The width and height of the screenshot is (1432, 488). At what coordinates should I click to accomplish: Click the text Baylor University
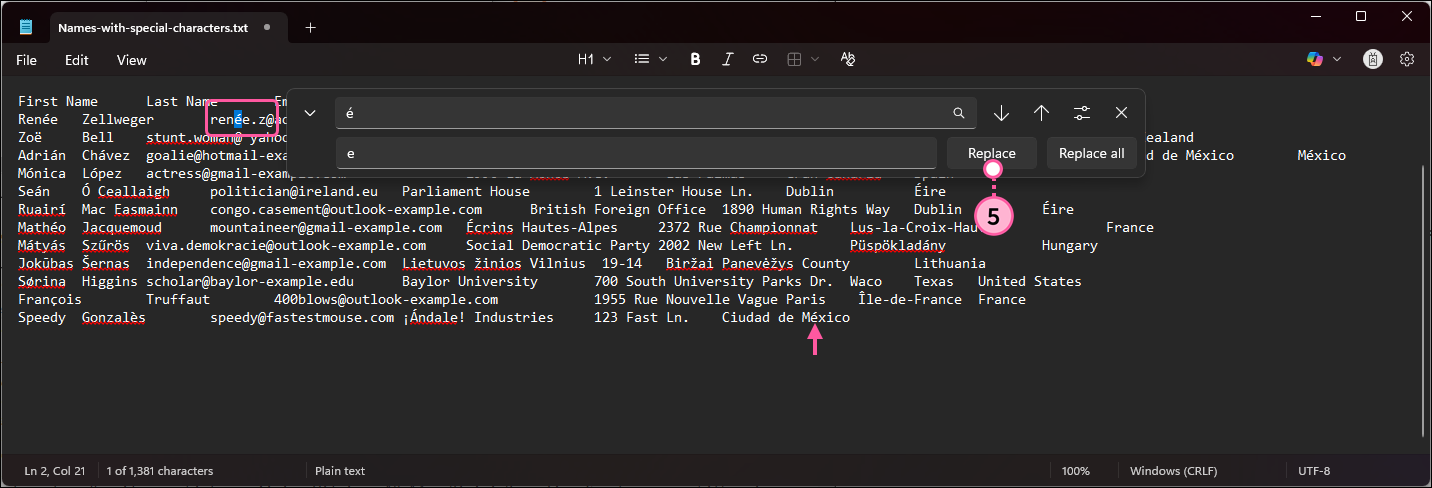[x=470, y=281]
